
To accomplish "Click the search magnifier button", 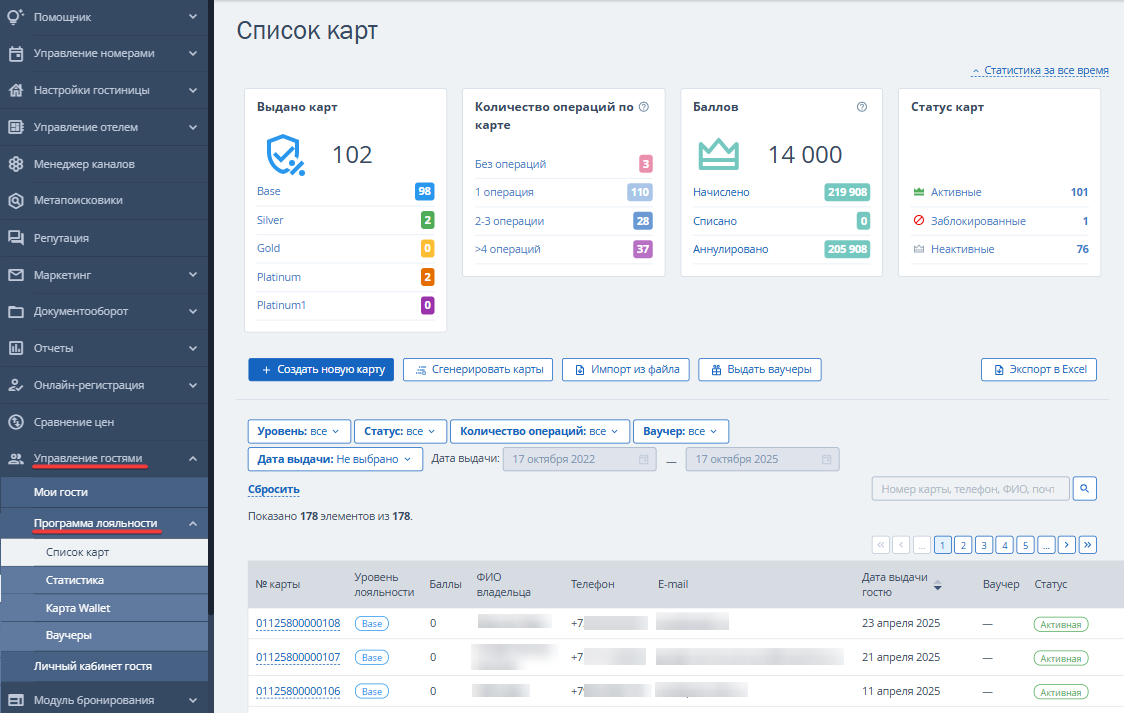I will (x=1085, y=488).
